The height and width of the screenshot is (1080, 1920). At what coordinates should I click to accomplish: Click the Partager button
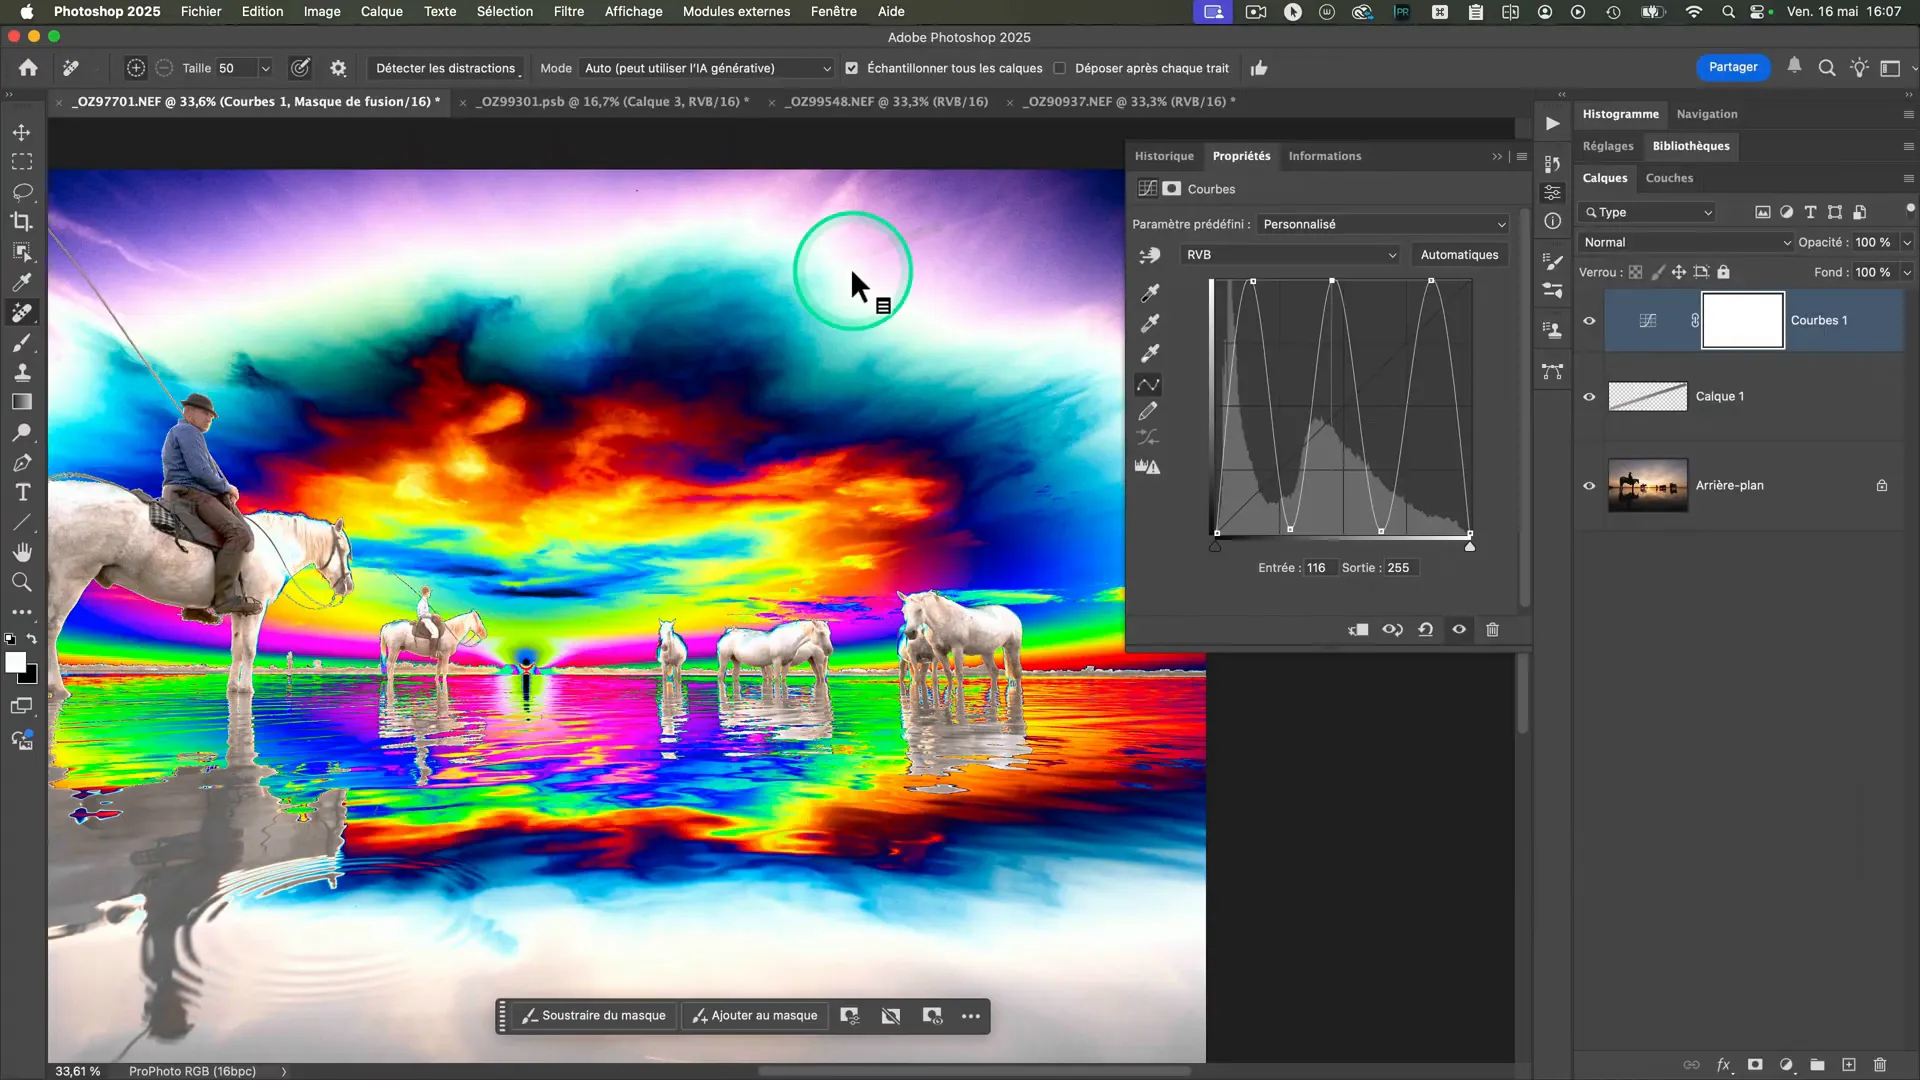click(x=1733, y=67)
